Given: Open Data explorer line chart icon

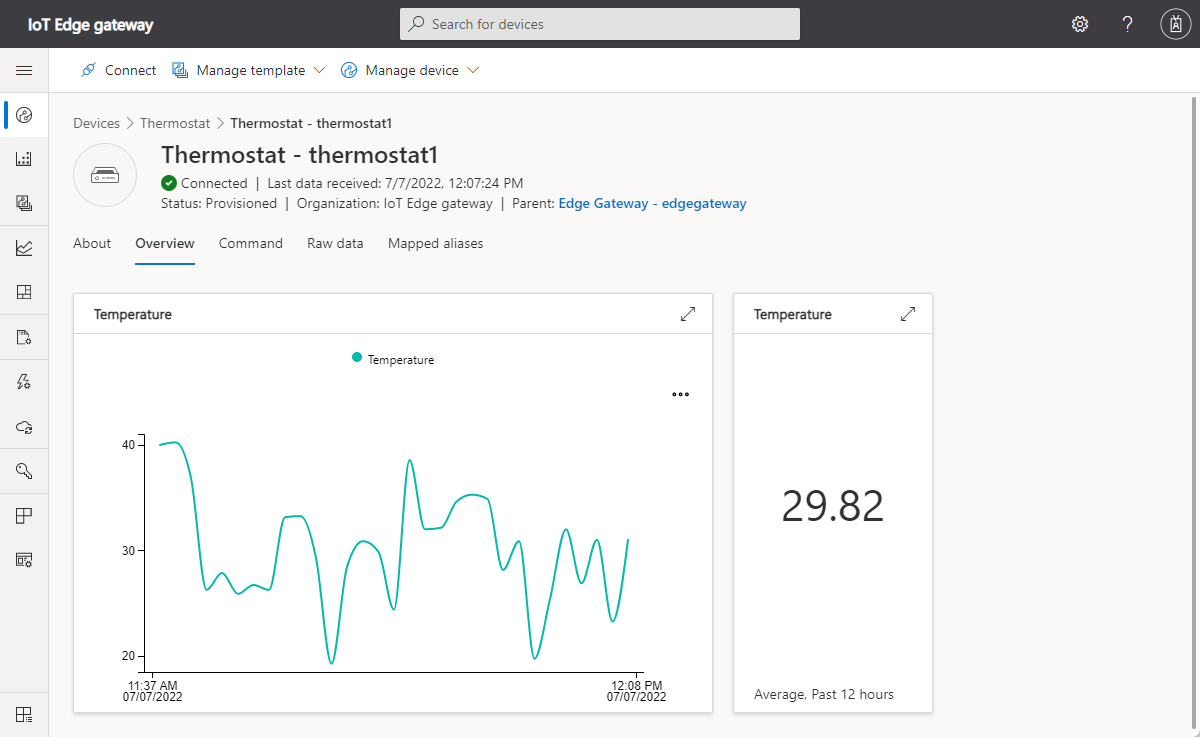Looking at the screenshot, I should (24, 248).
